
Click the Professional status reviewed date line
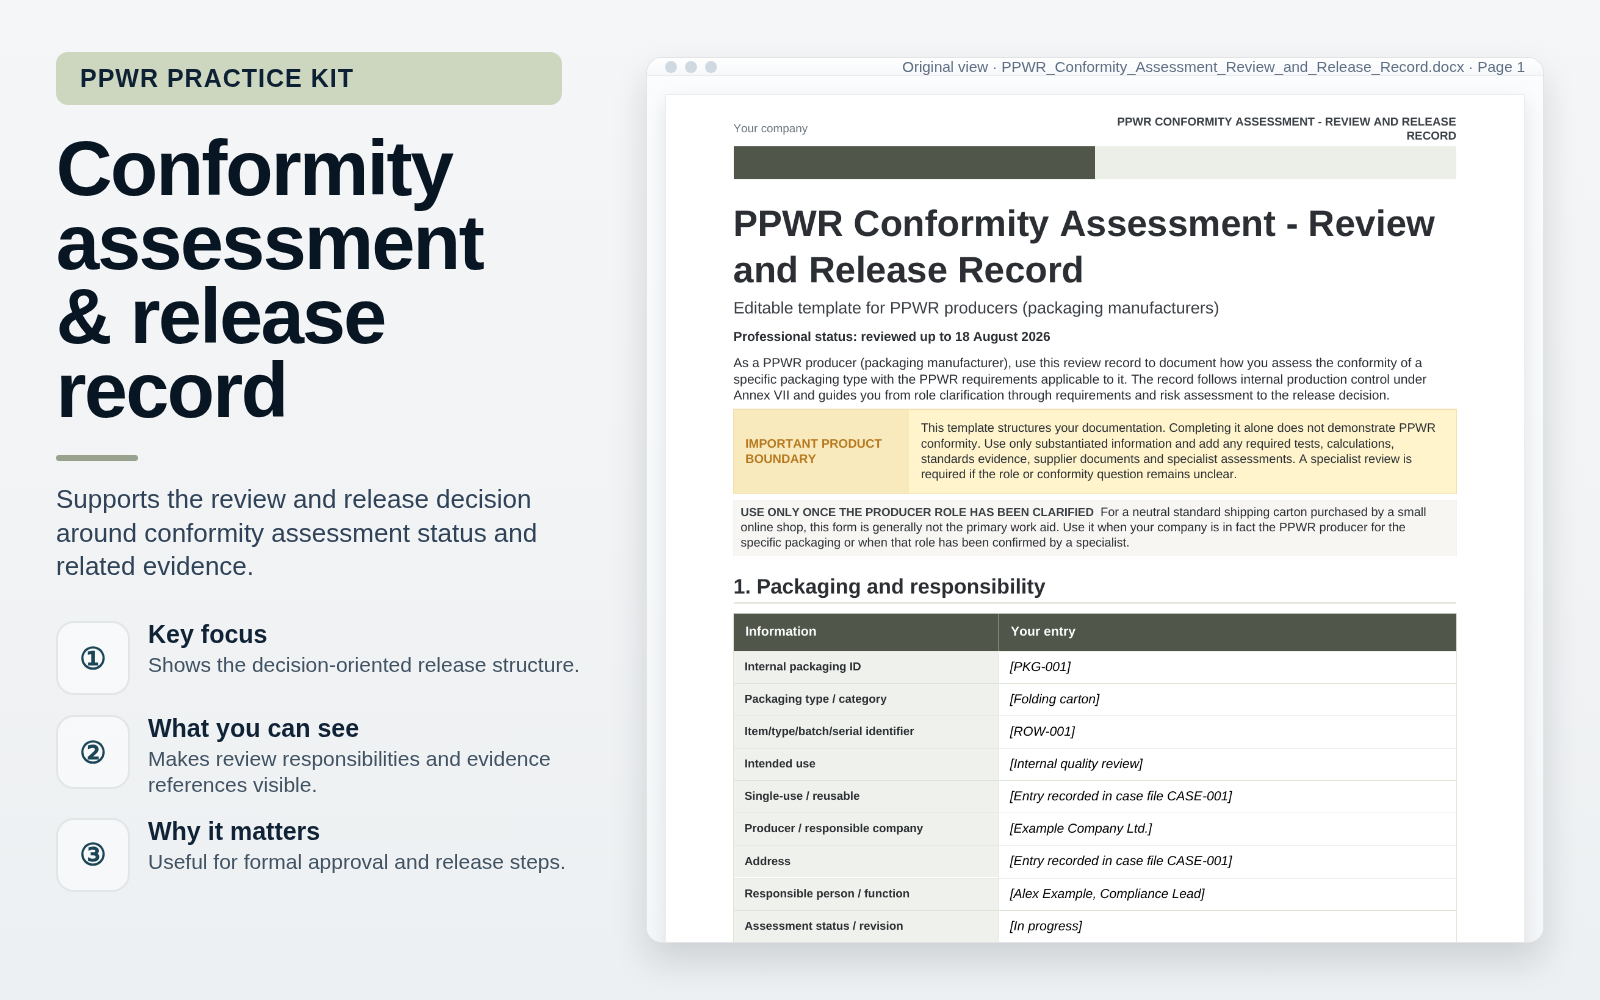(891, 337)
